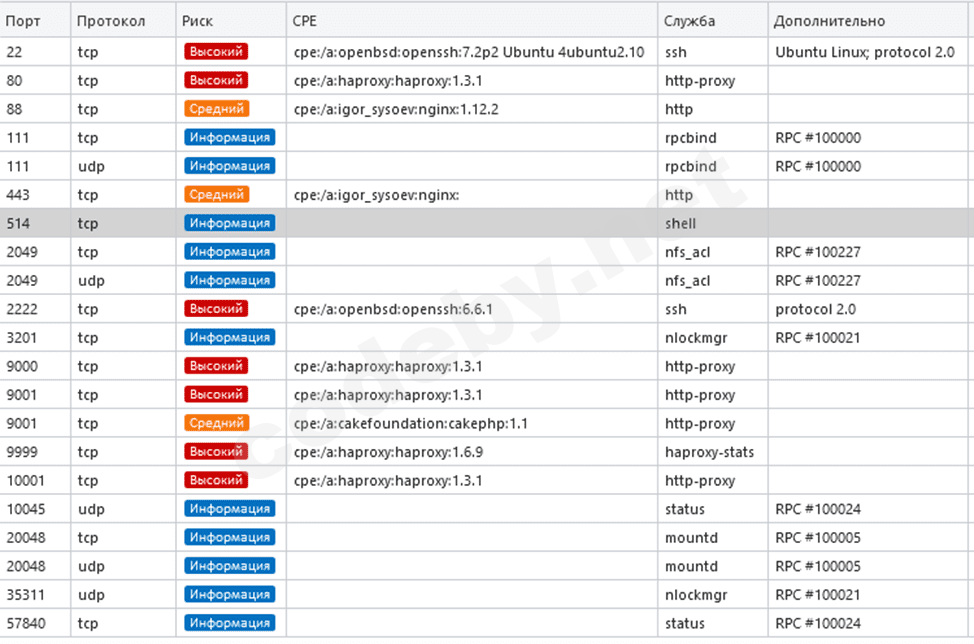Click the Высокий badge for port 22
The height and width of the screenshot is (644, 974).
[216, 51]
